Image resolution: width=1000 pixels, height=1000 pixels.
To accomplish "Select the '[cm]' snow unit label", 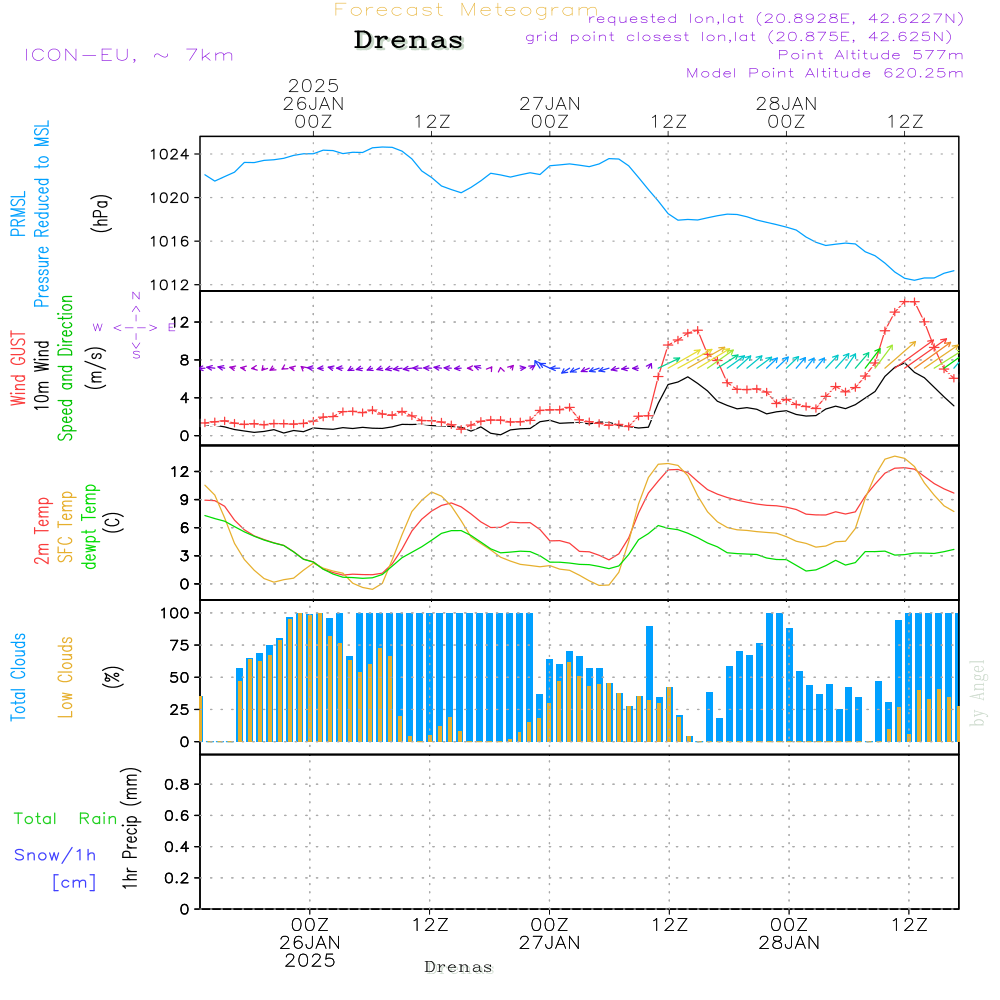I will click(74, 883).
